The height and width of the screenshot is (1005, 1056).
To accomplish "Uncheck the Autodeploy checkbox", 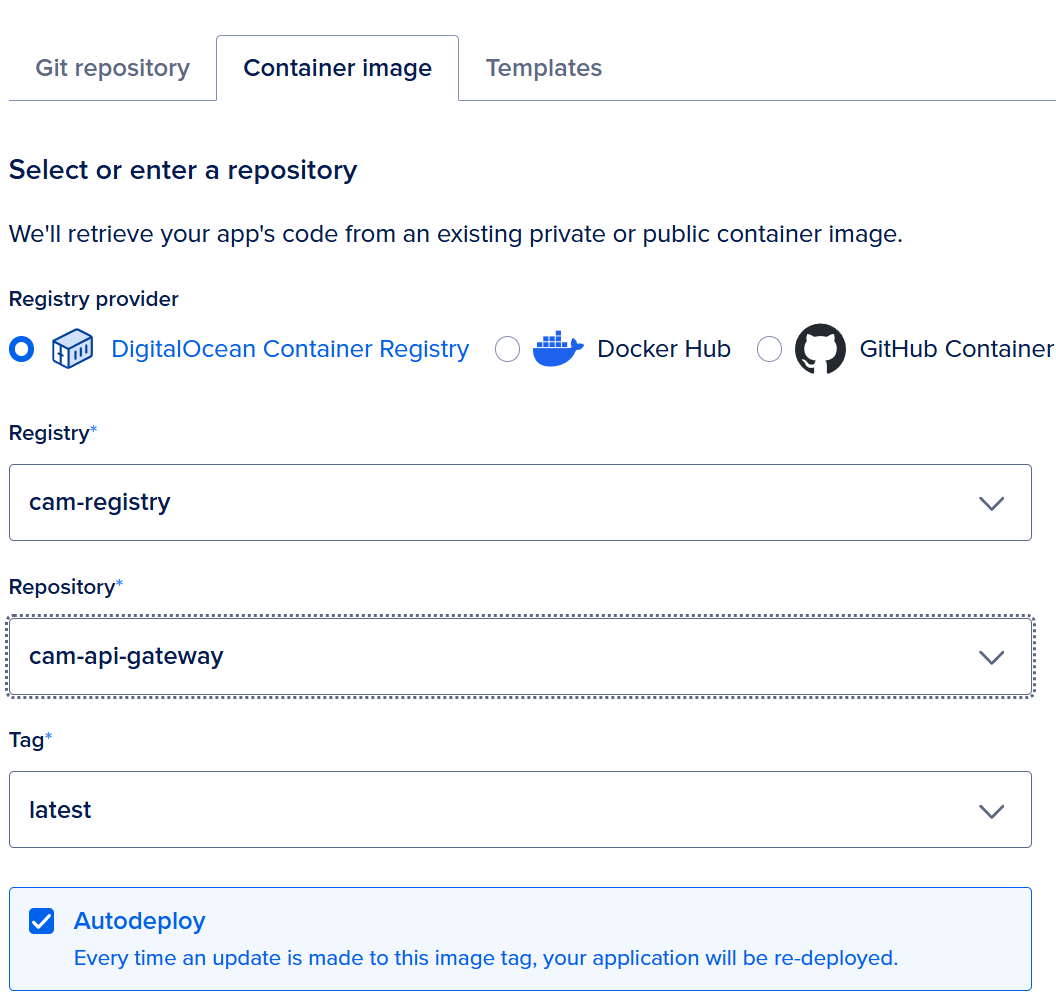I will point(42,921).
